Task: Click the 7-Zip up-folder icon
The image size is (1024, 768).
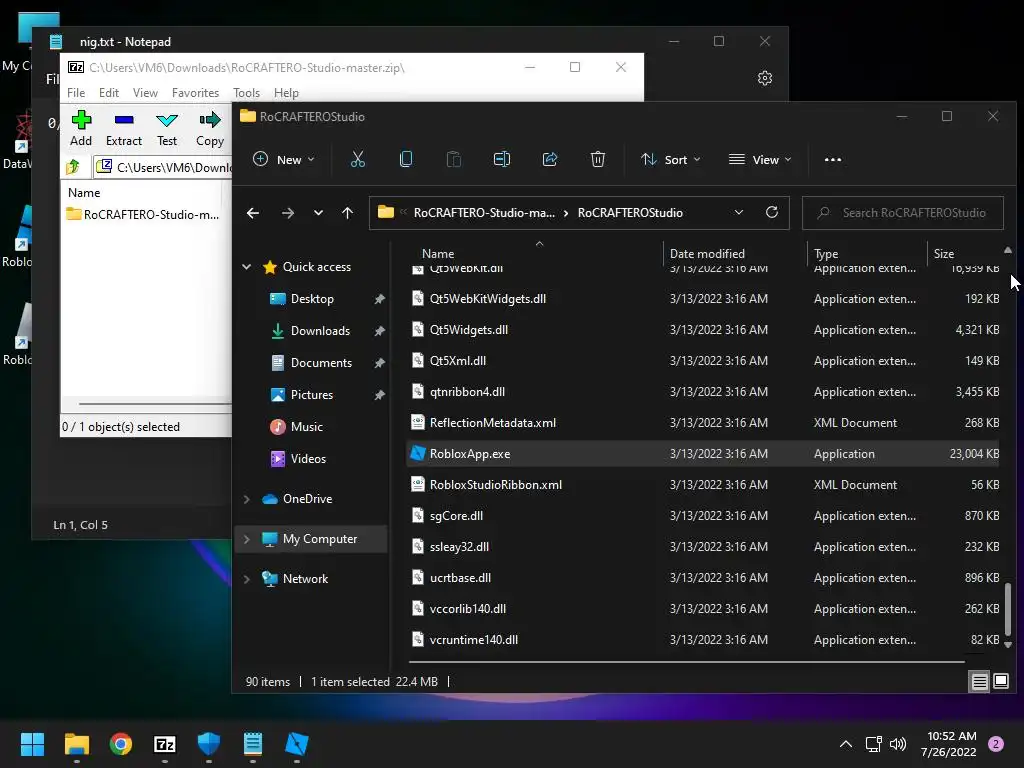Action: click(x=72, y=167)
